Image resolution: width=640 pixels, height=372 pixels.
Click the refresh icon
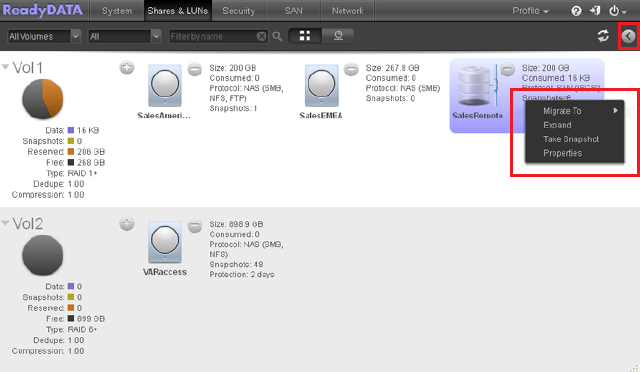coord(603,36)
